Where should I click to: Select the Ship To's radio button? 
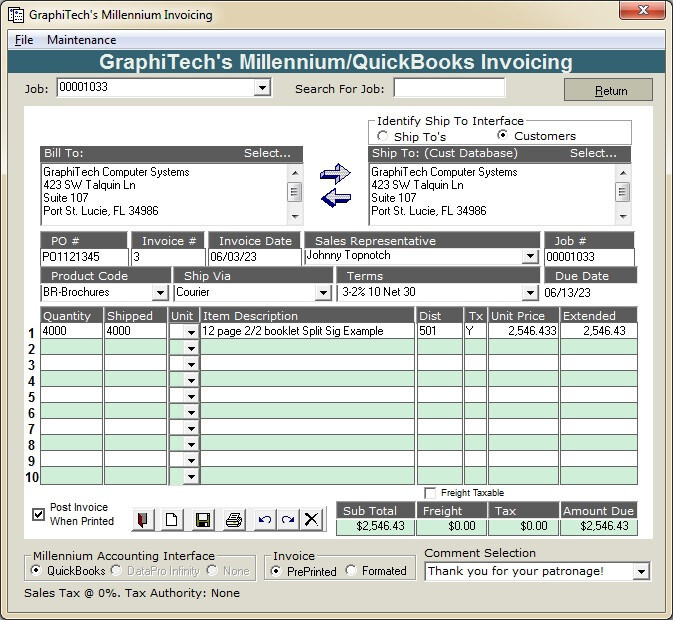click(382, 136)
